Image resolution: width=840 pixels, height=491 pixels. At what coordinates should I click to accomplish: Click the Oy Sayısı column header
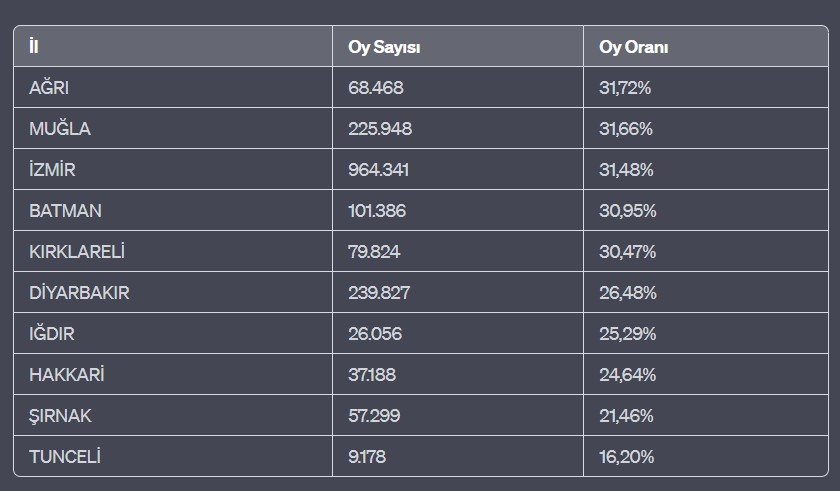[x=383, y=47]
